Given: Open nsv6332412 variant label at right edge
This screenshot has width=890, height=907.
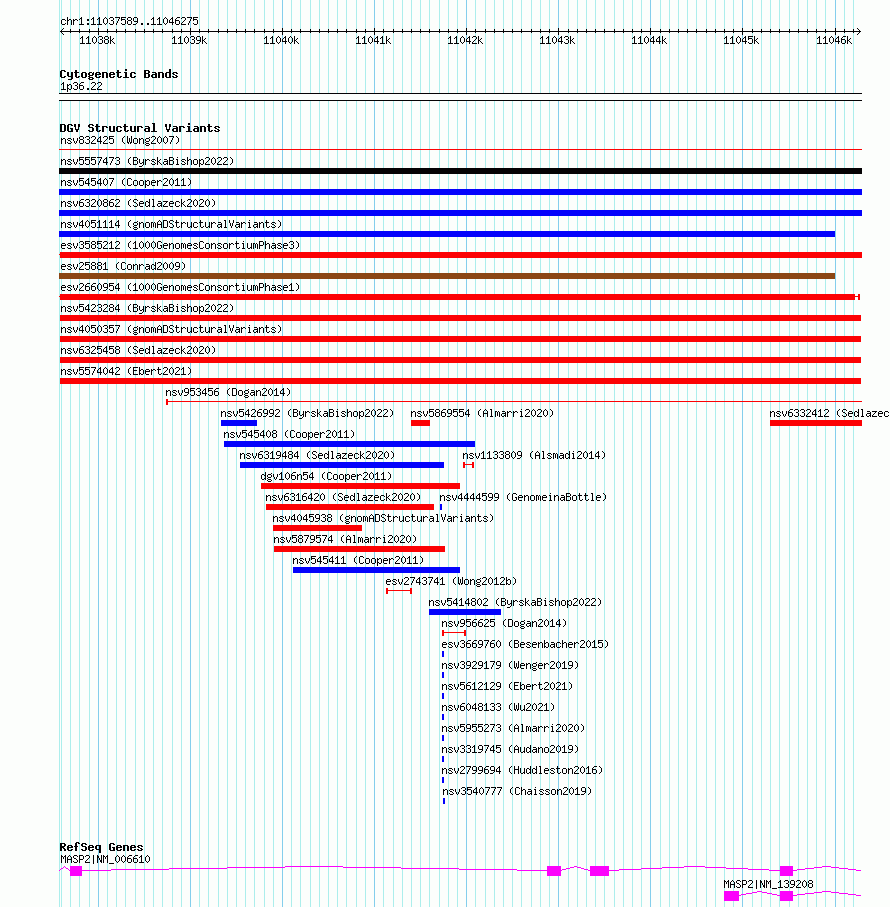Looking at the screenshot, I should click(829, 414).
